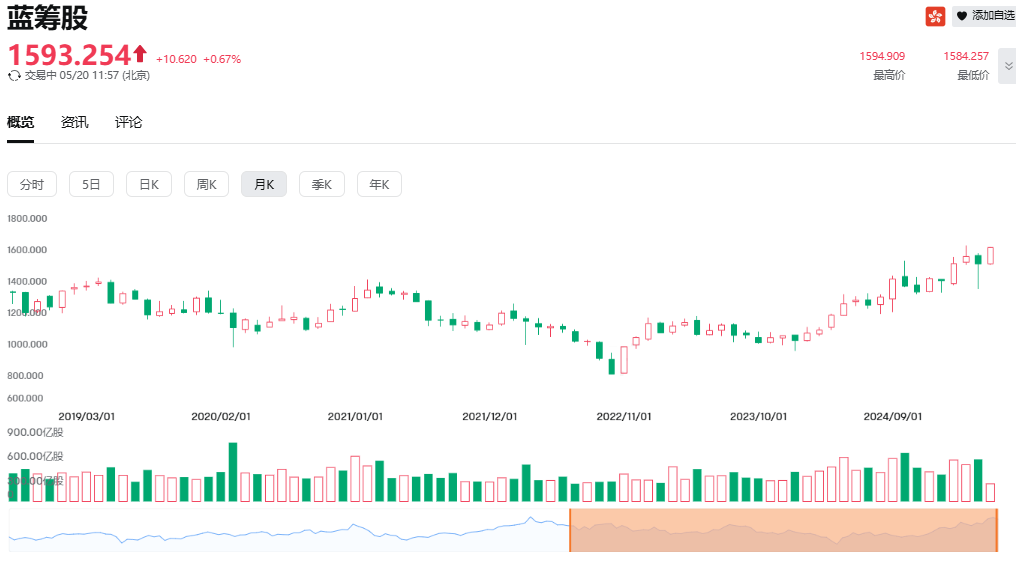The image size is (1016, 561).
Task: Click the index value 1593.254
Action: pos(70,55)
